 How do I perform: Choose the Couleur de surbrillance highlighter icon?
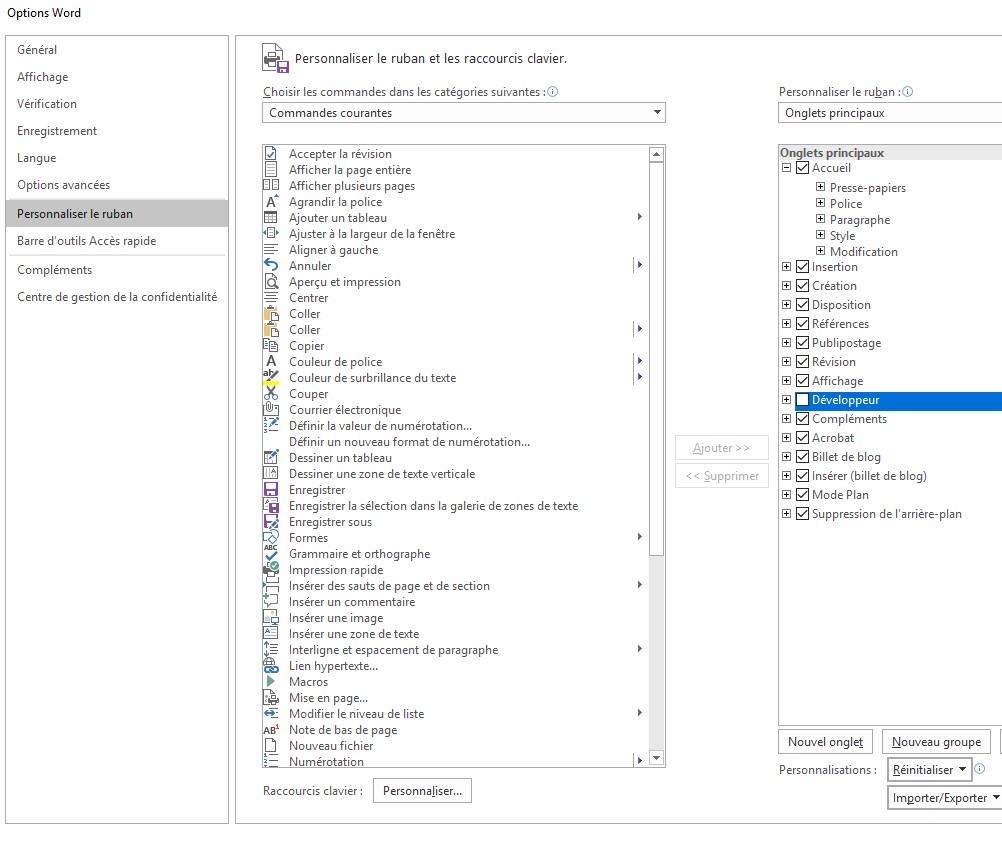pos(271,377)
